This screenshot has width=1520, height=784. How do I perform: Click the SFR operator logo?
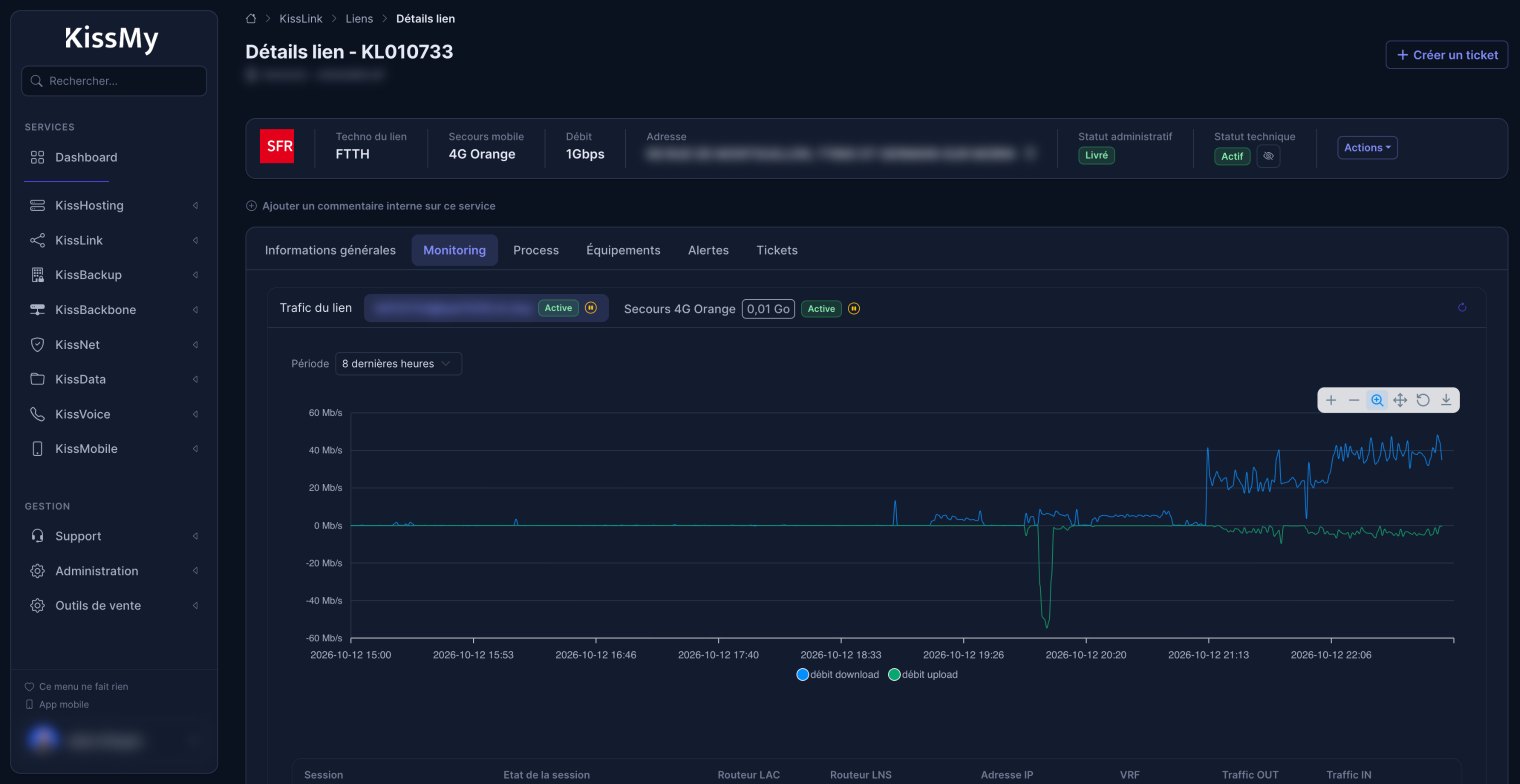(277, 146)
